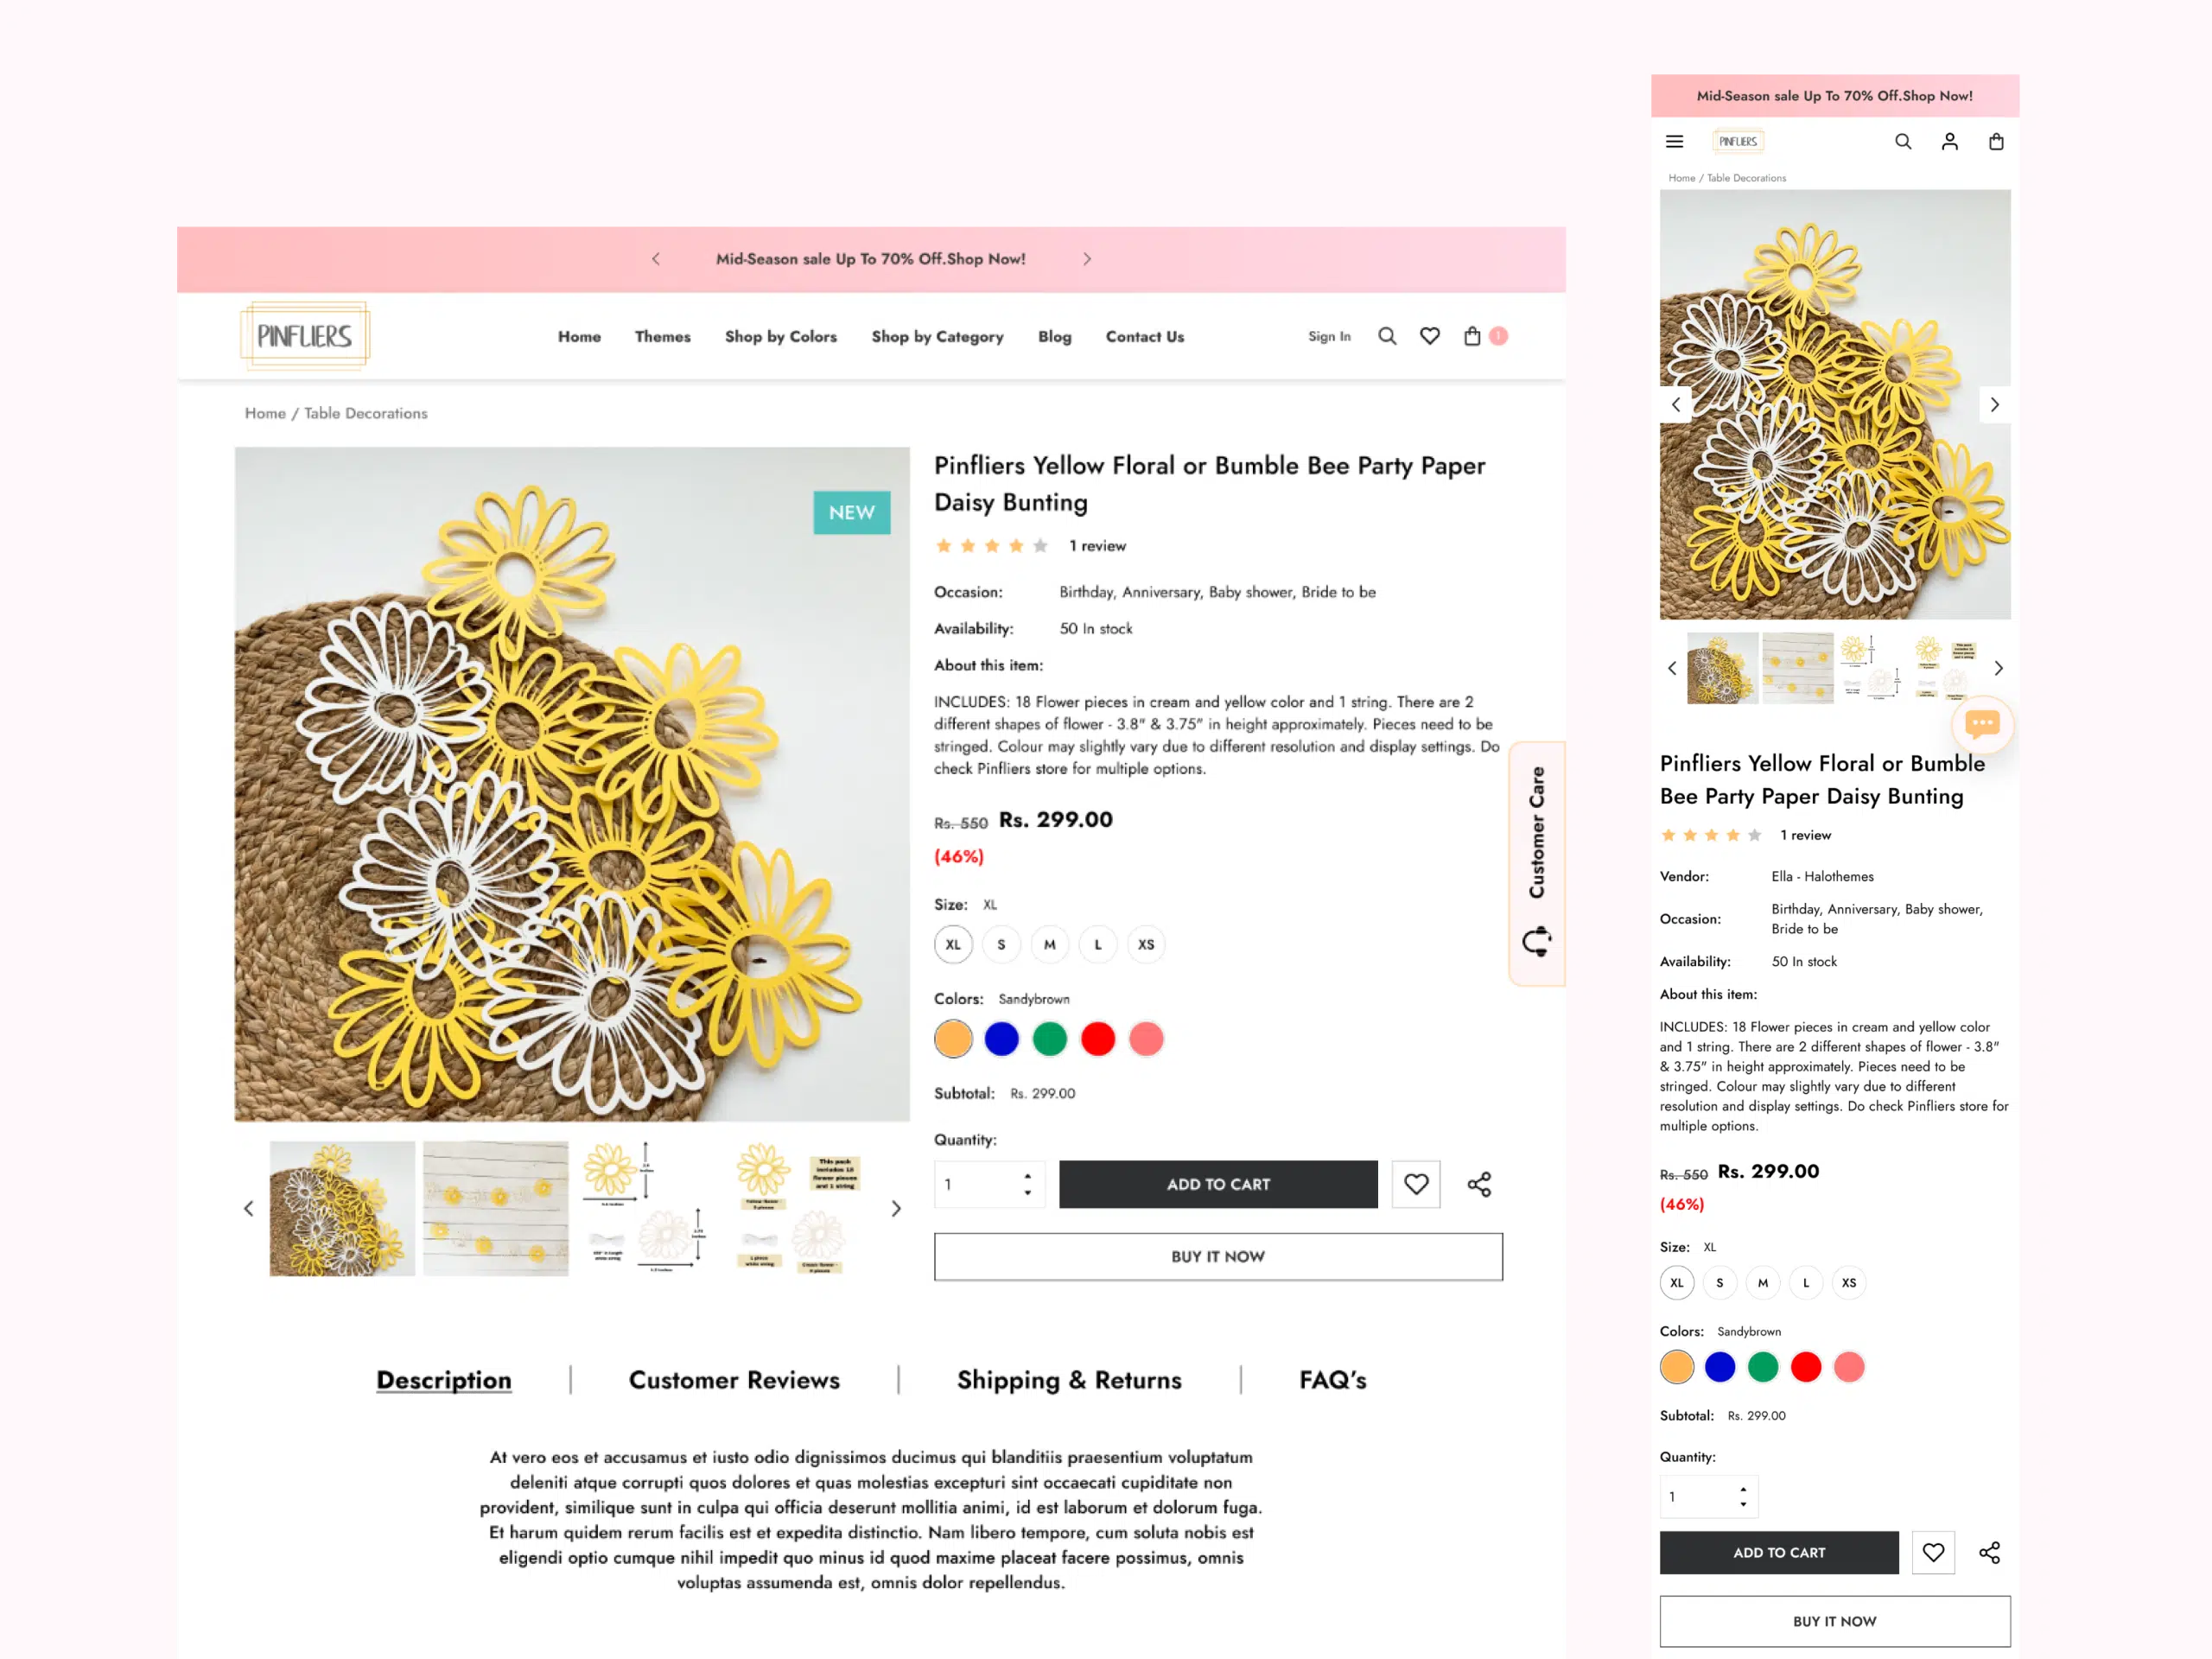Screen dimensions: 2212x1659
Task: Open wishlist heart icon in desktop header
Action: [1430, 336]
